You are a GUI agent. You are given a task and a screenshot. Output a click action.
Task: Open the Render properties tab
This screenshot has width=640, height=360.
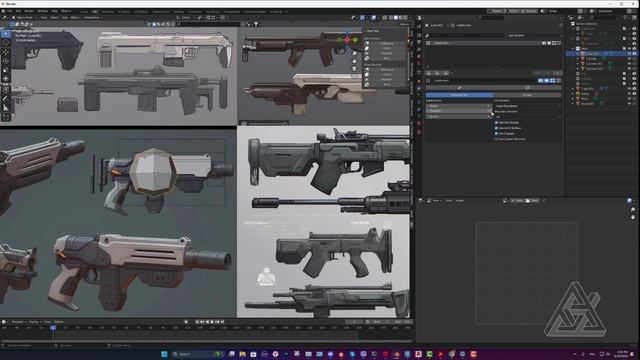[419, 35]
